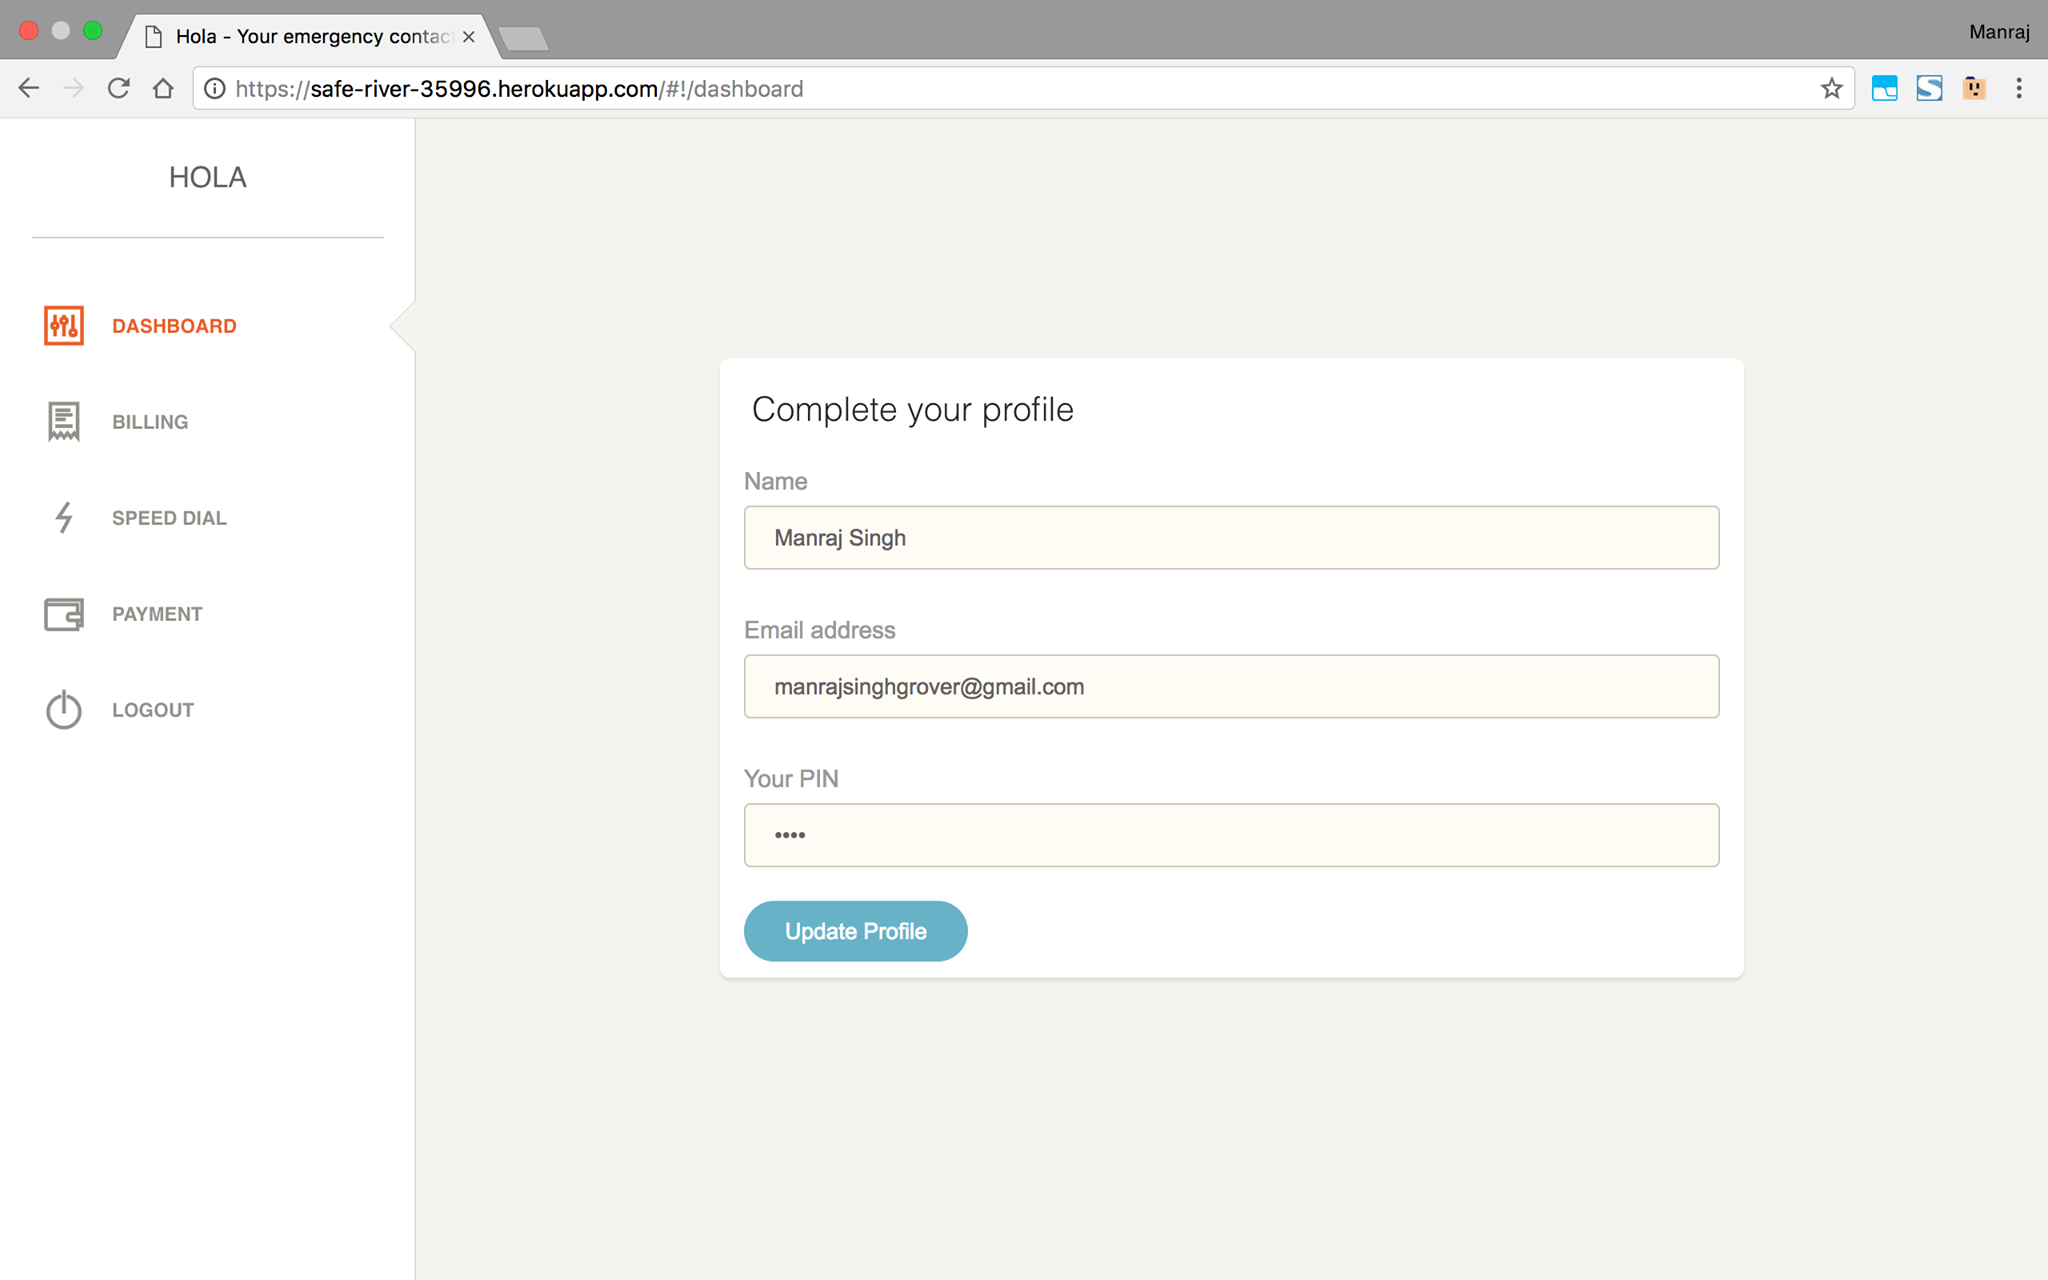This screenshot has width=2048, height=1280.
Task: Bookmark page with the star icon
Action: [x=1831, y=89]
